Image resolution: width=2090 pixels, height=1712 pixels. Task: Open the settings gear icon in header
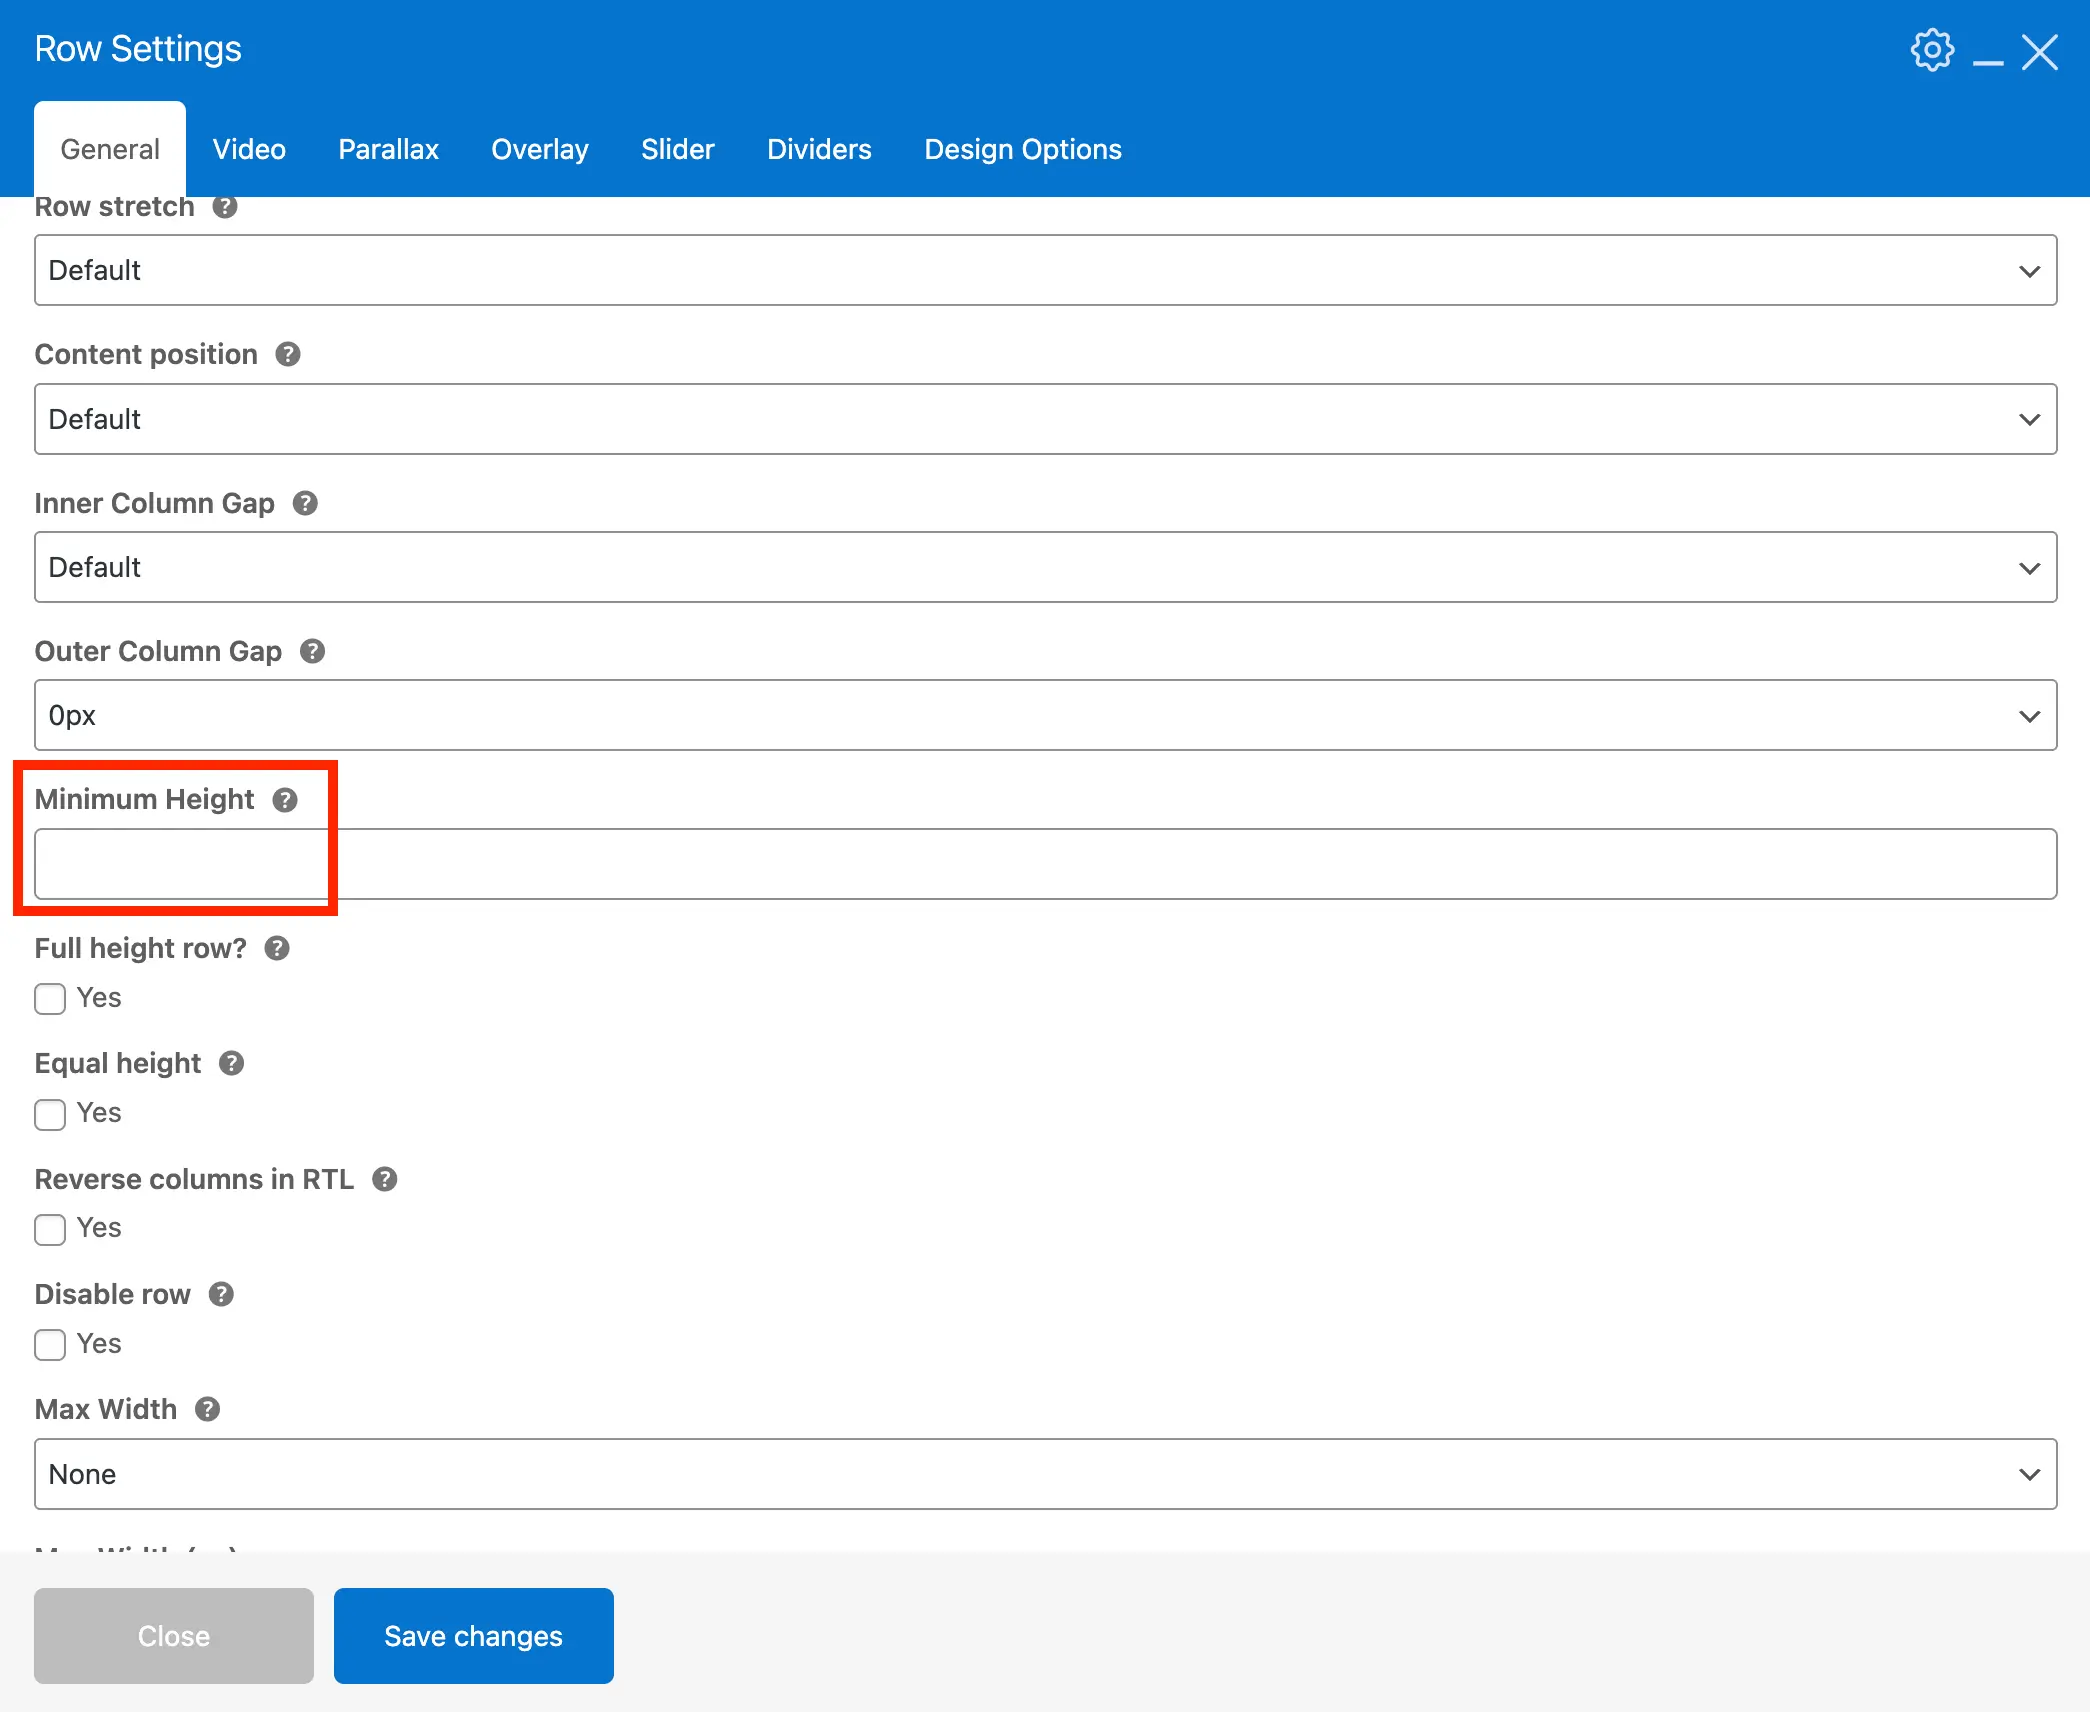(x=1931, y=50)
